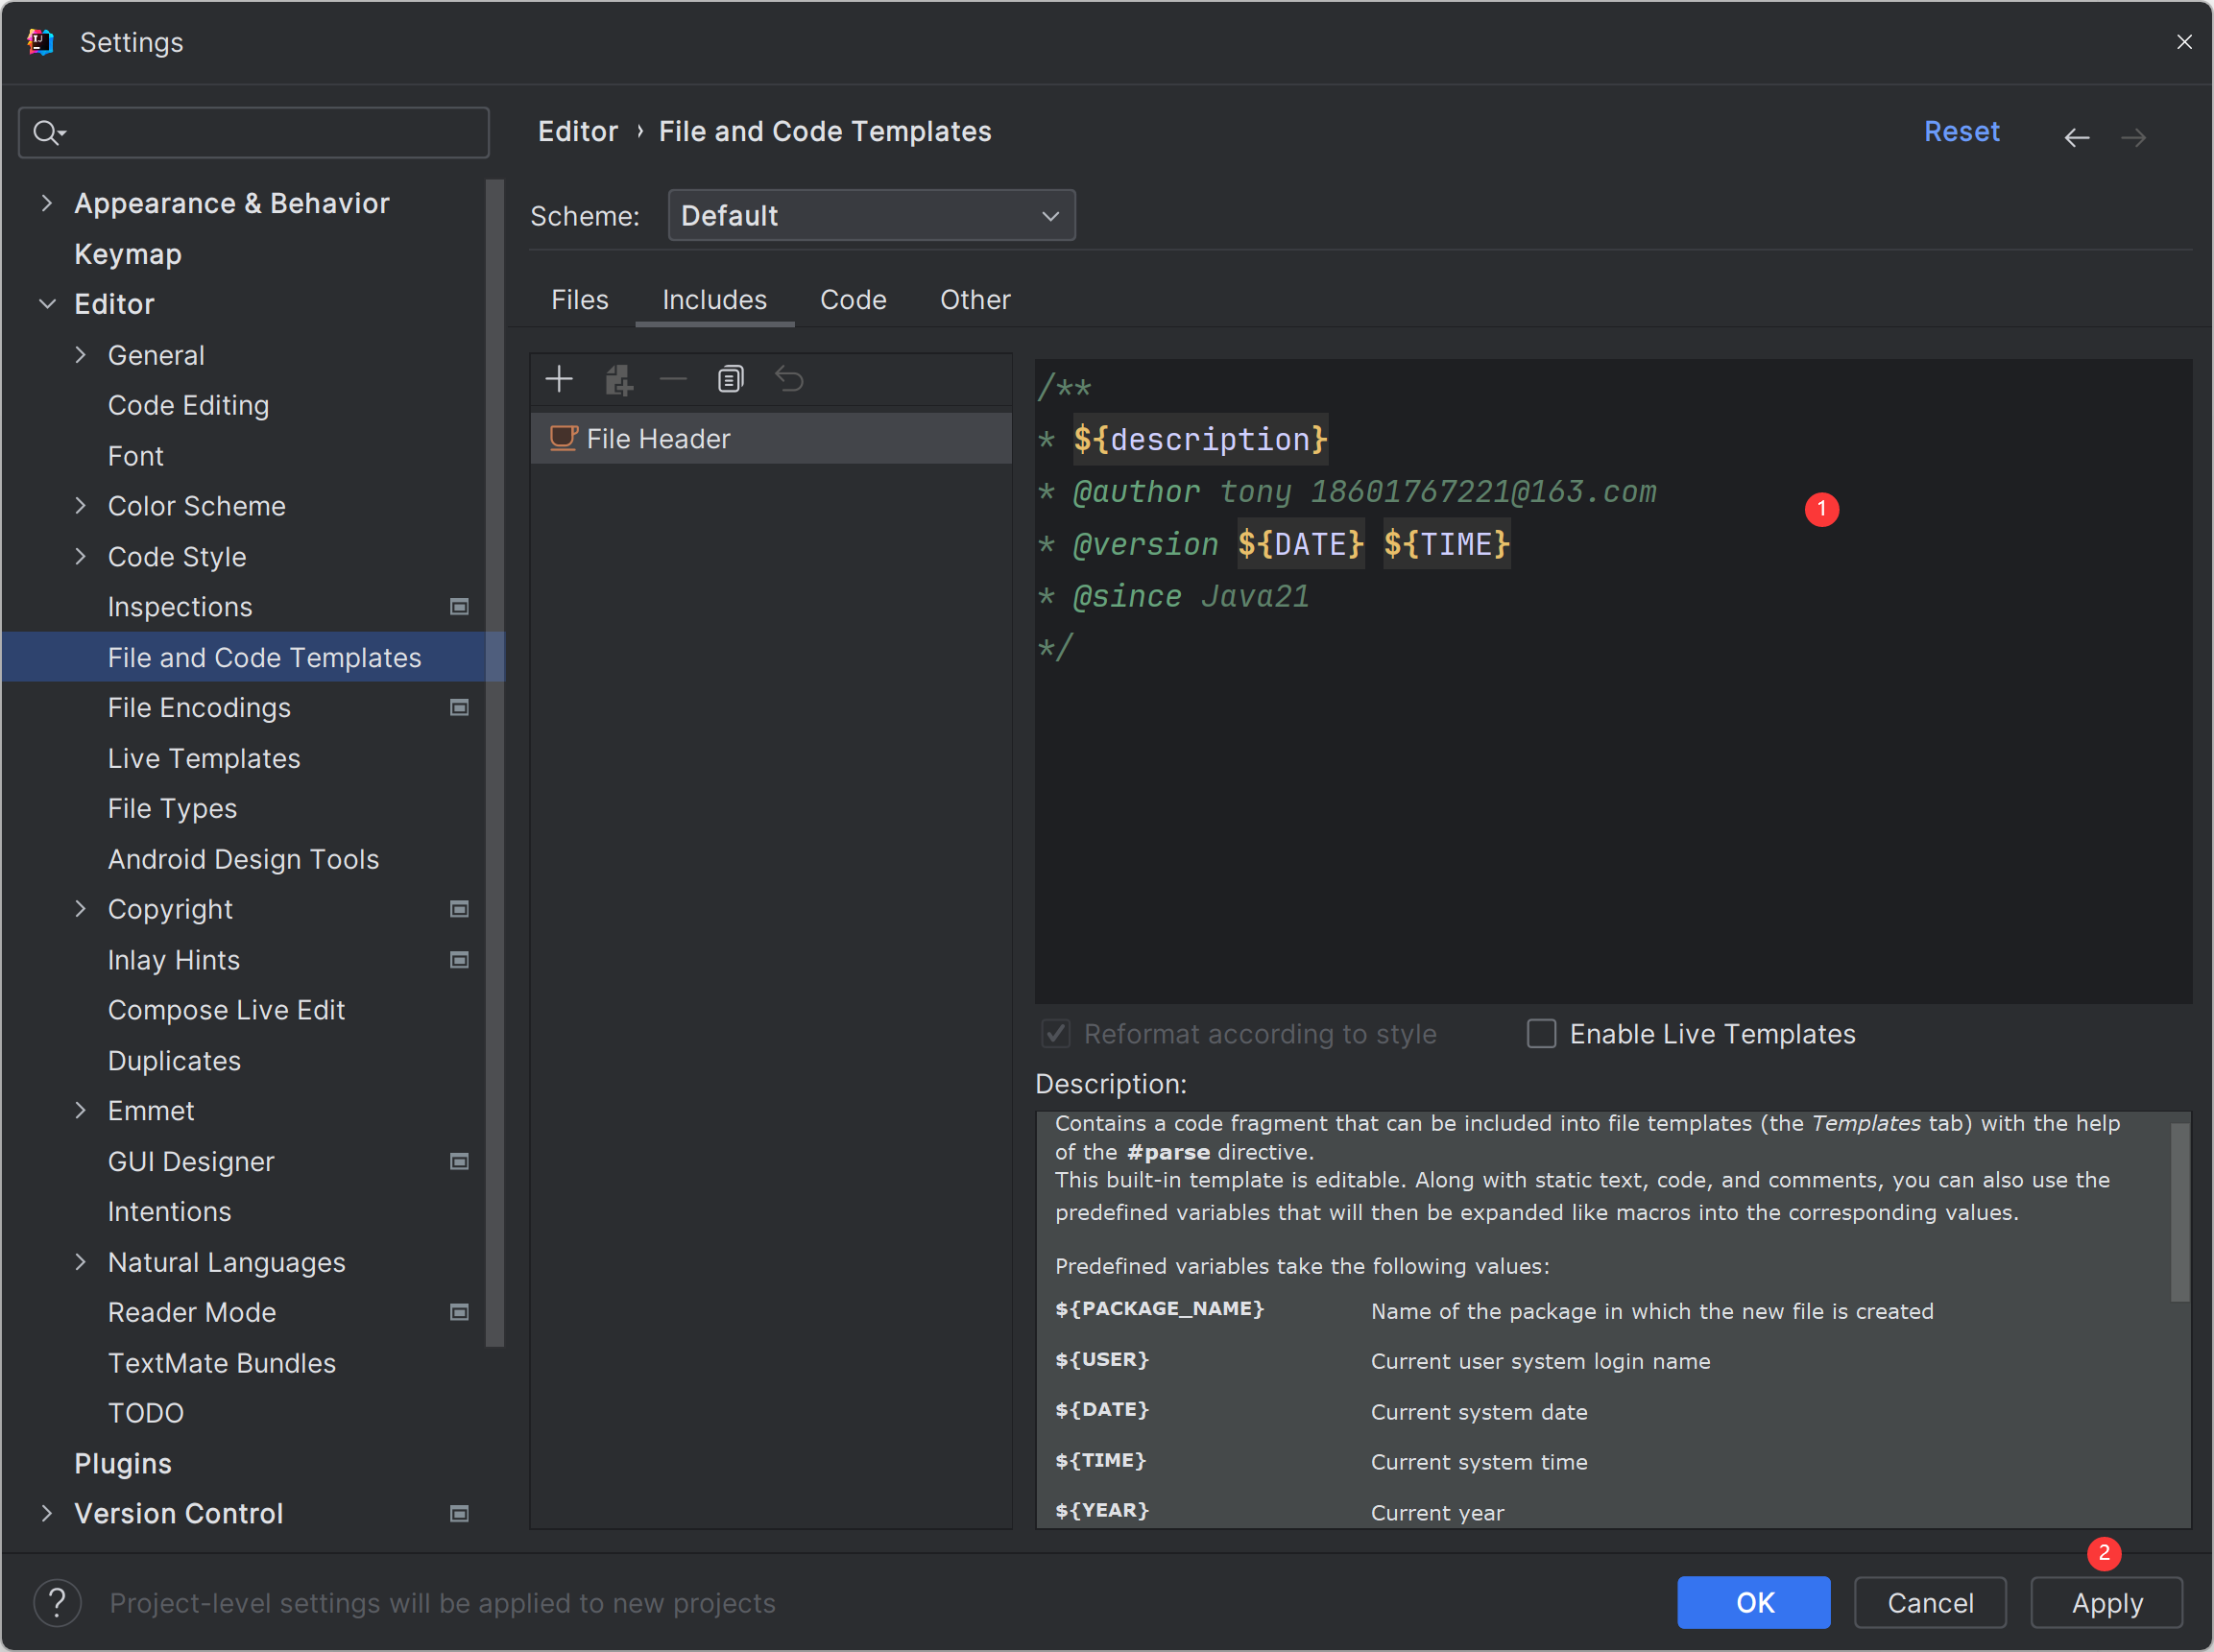Open Live Templates settings
This screenshot has height=1652, width=2214.
coord(204,758)
